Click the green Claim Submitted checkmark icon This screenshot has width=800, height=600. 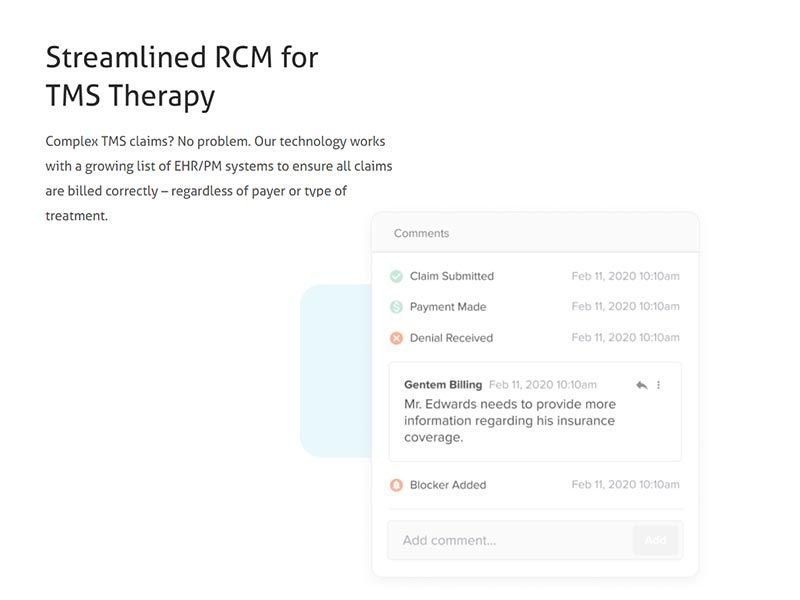[x=396, y=276]
